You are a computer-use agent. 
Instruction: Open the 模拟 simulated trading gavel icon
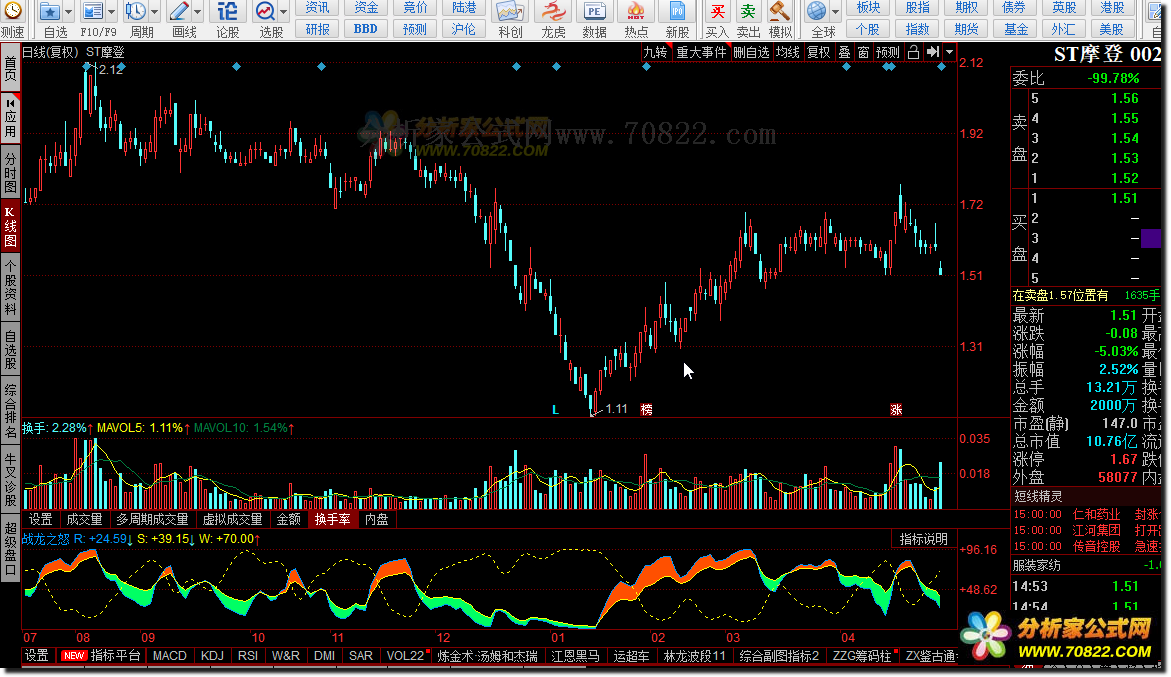[780, 11]
